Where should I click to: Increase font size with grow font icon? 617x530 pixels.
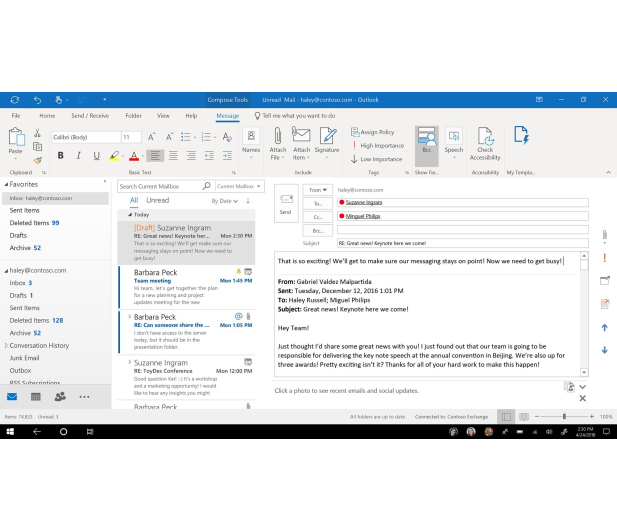tap(151, 137)
